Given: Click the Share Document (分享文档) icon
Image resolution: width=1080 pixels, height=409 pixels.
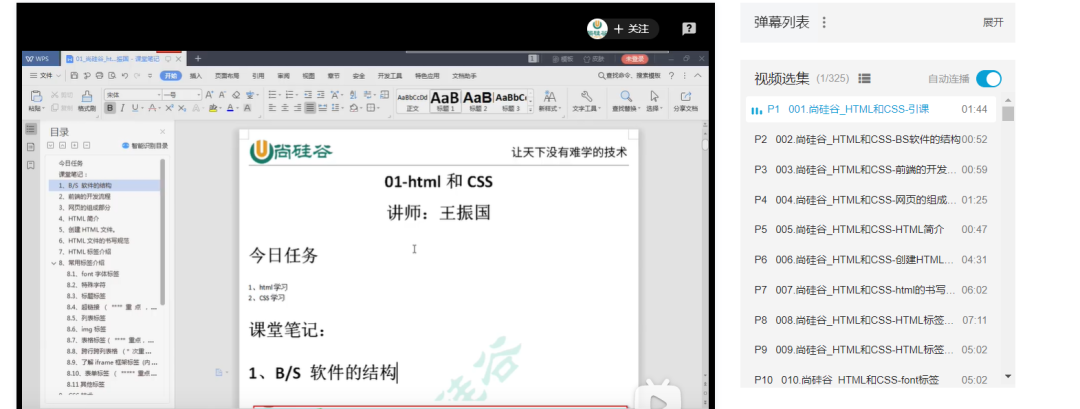Looking at the screenshot, I should [685, 101].
